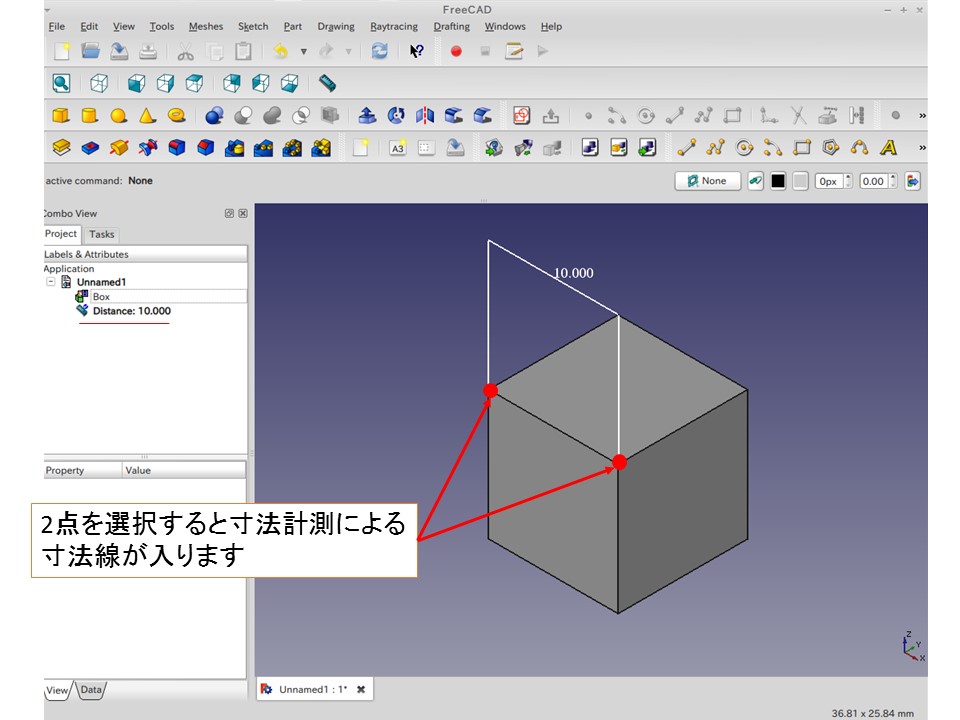Click the Unnamed1 : 1* document tab
The width and height of the screenshot is (960, 720).
point(312,689)
